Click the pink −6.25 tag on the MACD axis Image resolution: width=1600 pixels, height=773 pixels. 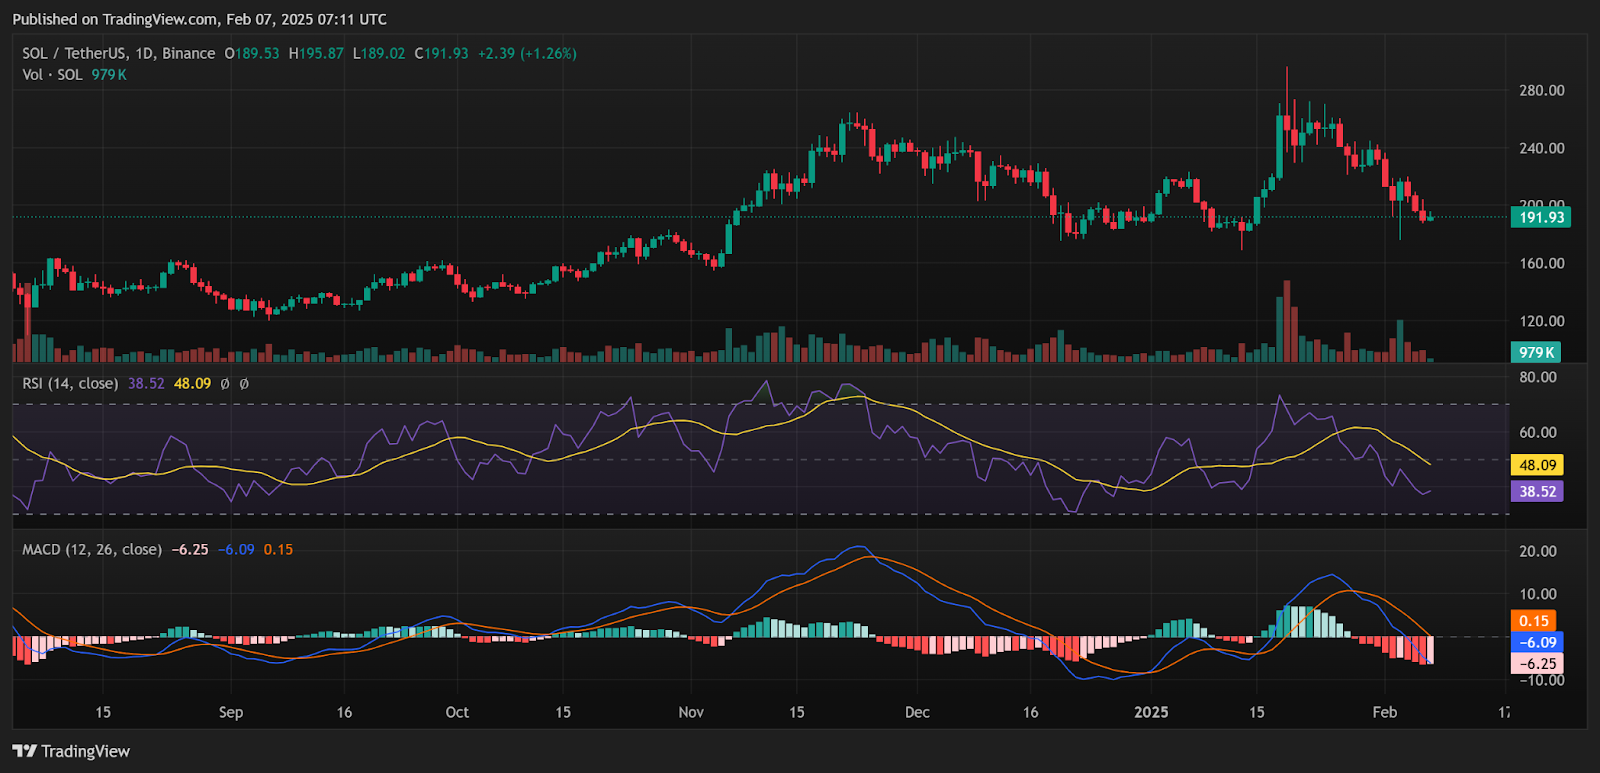[1537, 663]
